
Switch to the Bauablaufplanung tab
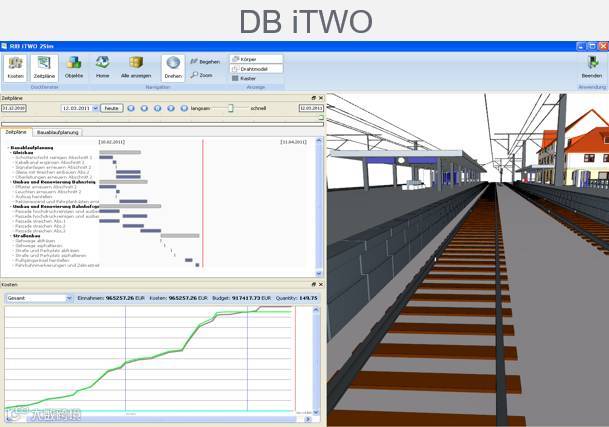[x=57, y=132]
